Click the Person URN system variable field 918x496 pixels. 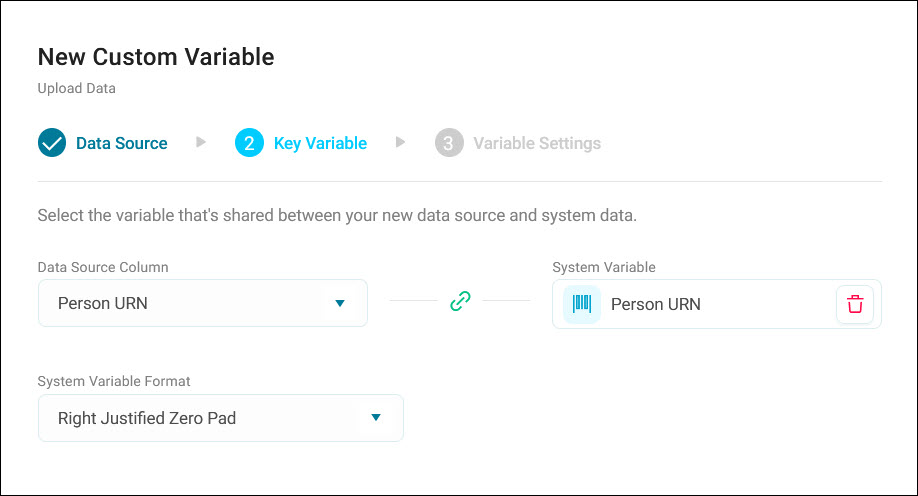[717, 305]
